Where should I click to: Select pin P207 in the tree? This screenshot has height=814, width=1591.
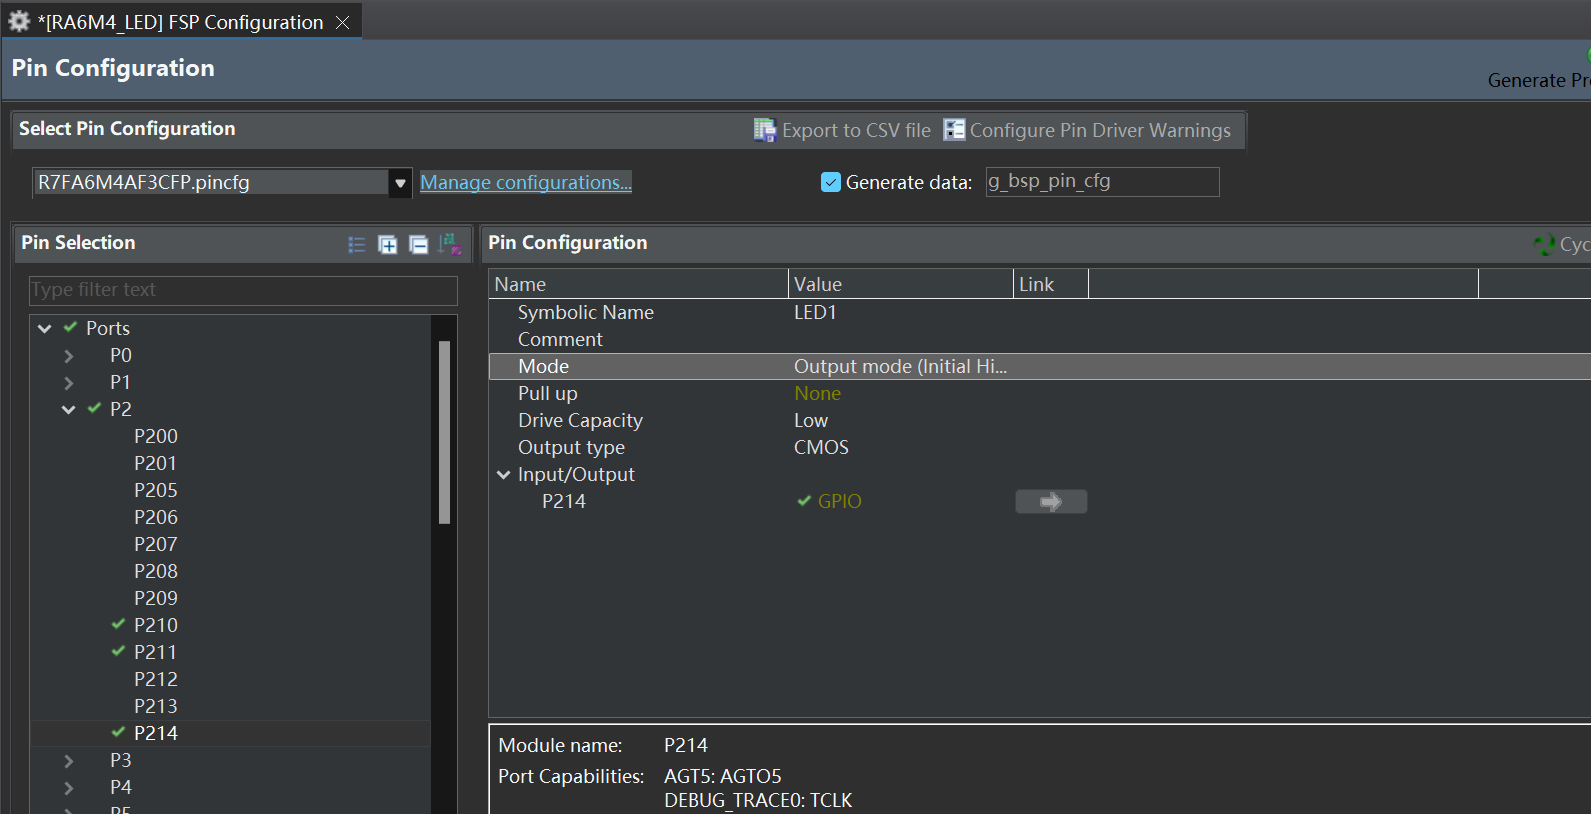click(156, 544)
